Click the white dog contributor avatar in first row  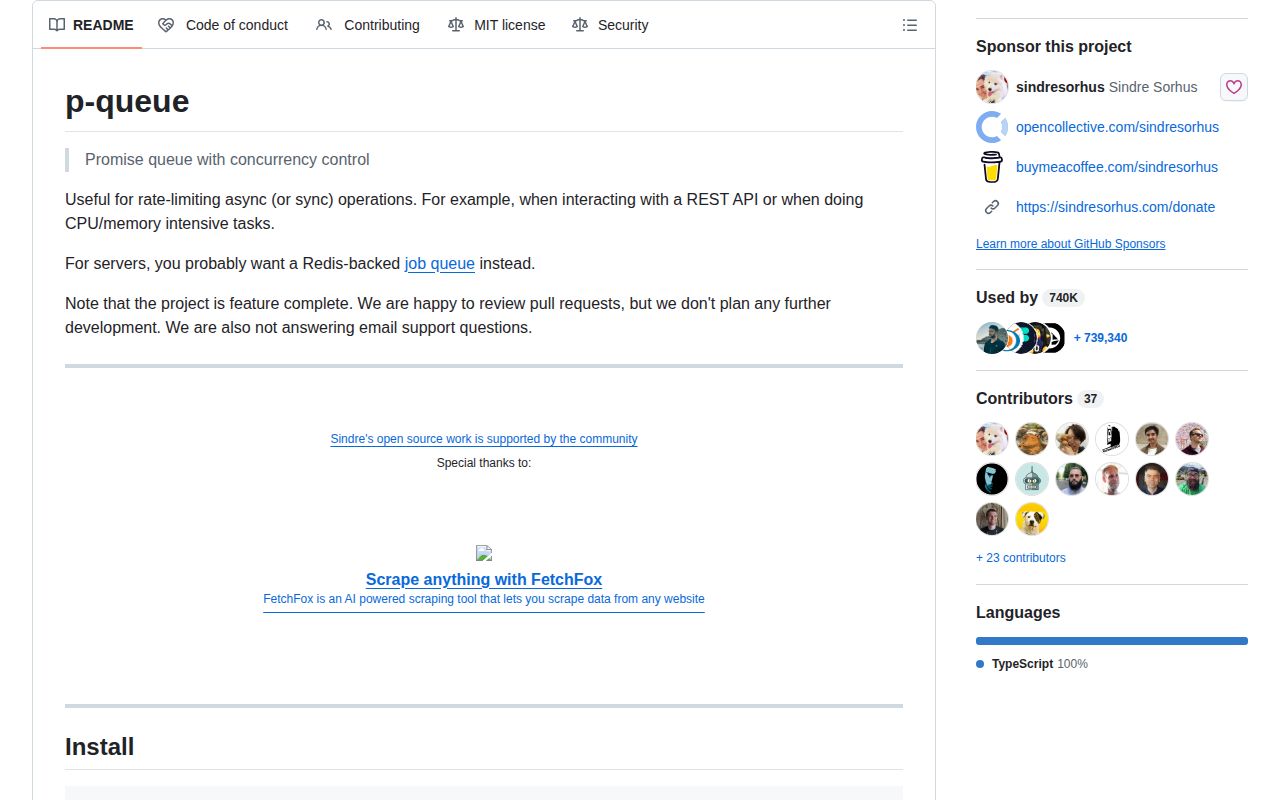point(992,439)
